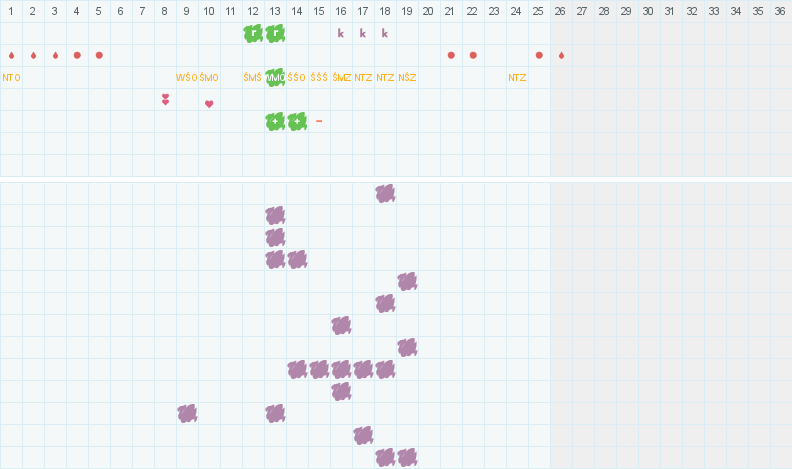
Task: Select the purple 'k' marker on day 17
Action: point(363,33)
